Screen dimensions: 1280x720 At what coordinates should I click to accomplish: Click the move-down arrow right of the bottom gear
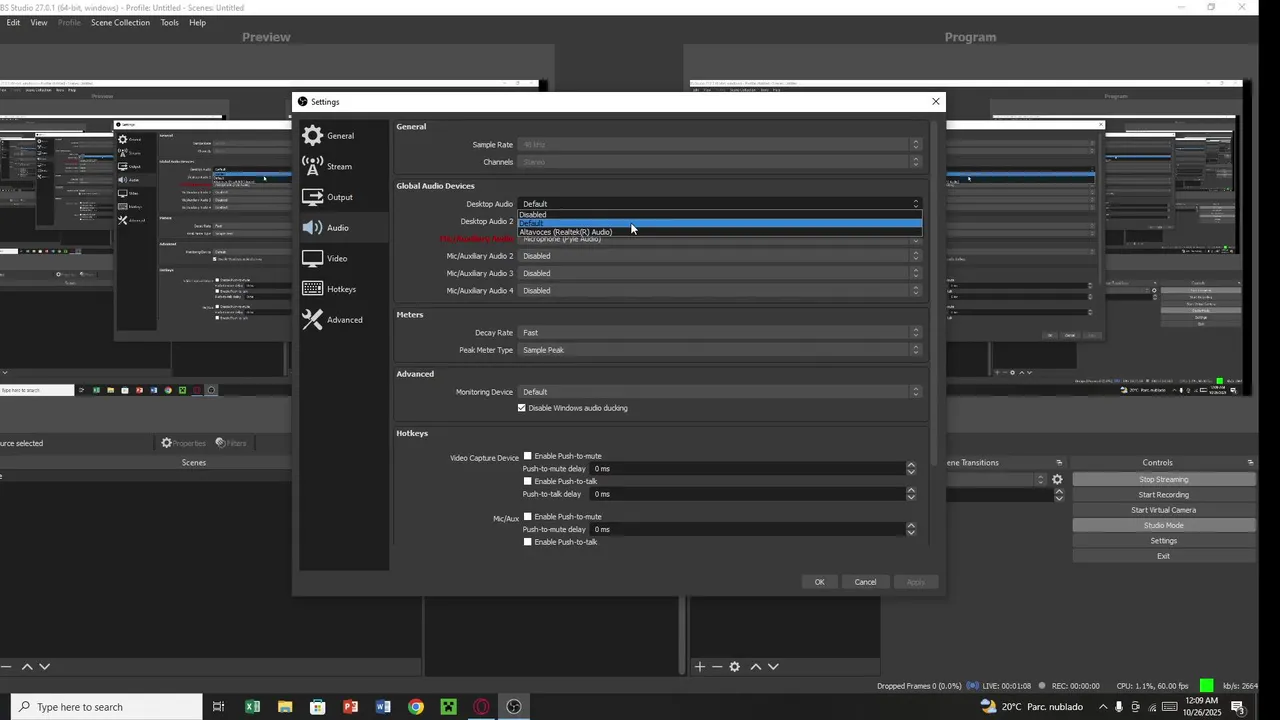click(x=773, y=666)
